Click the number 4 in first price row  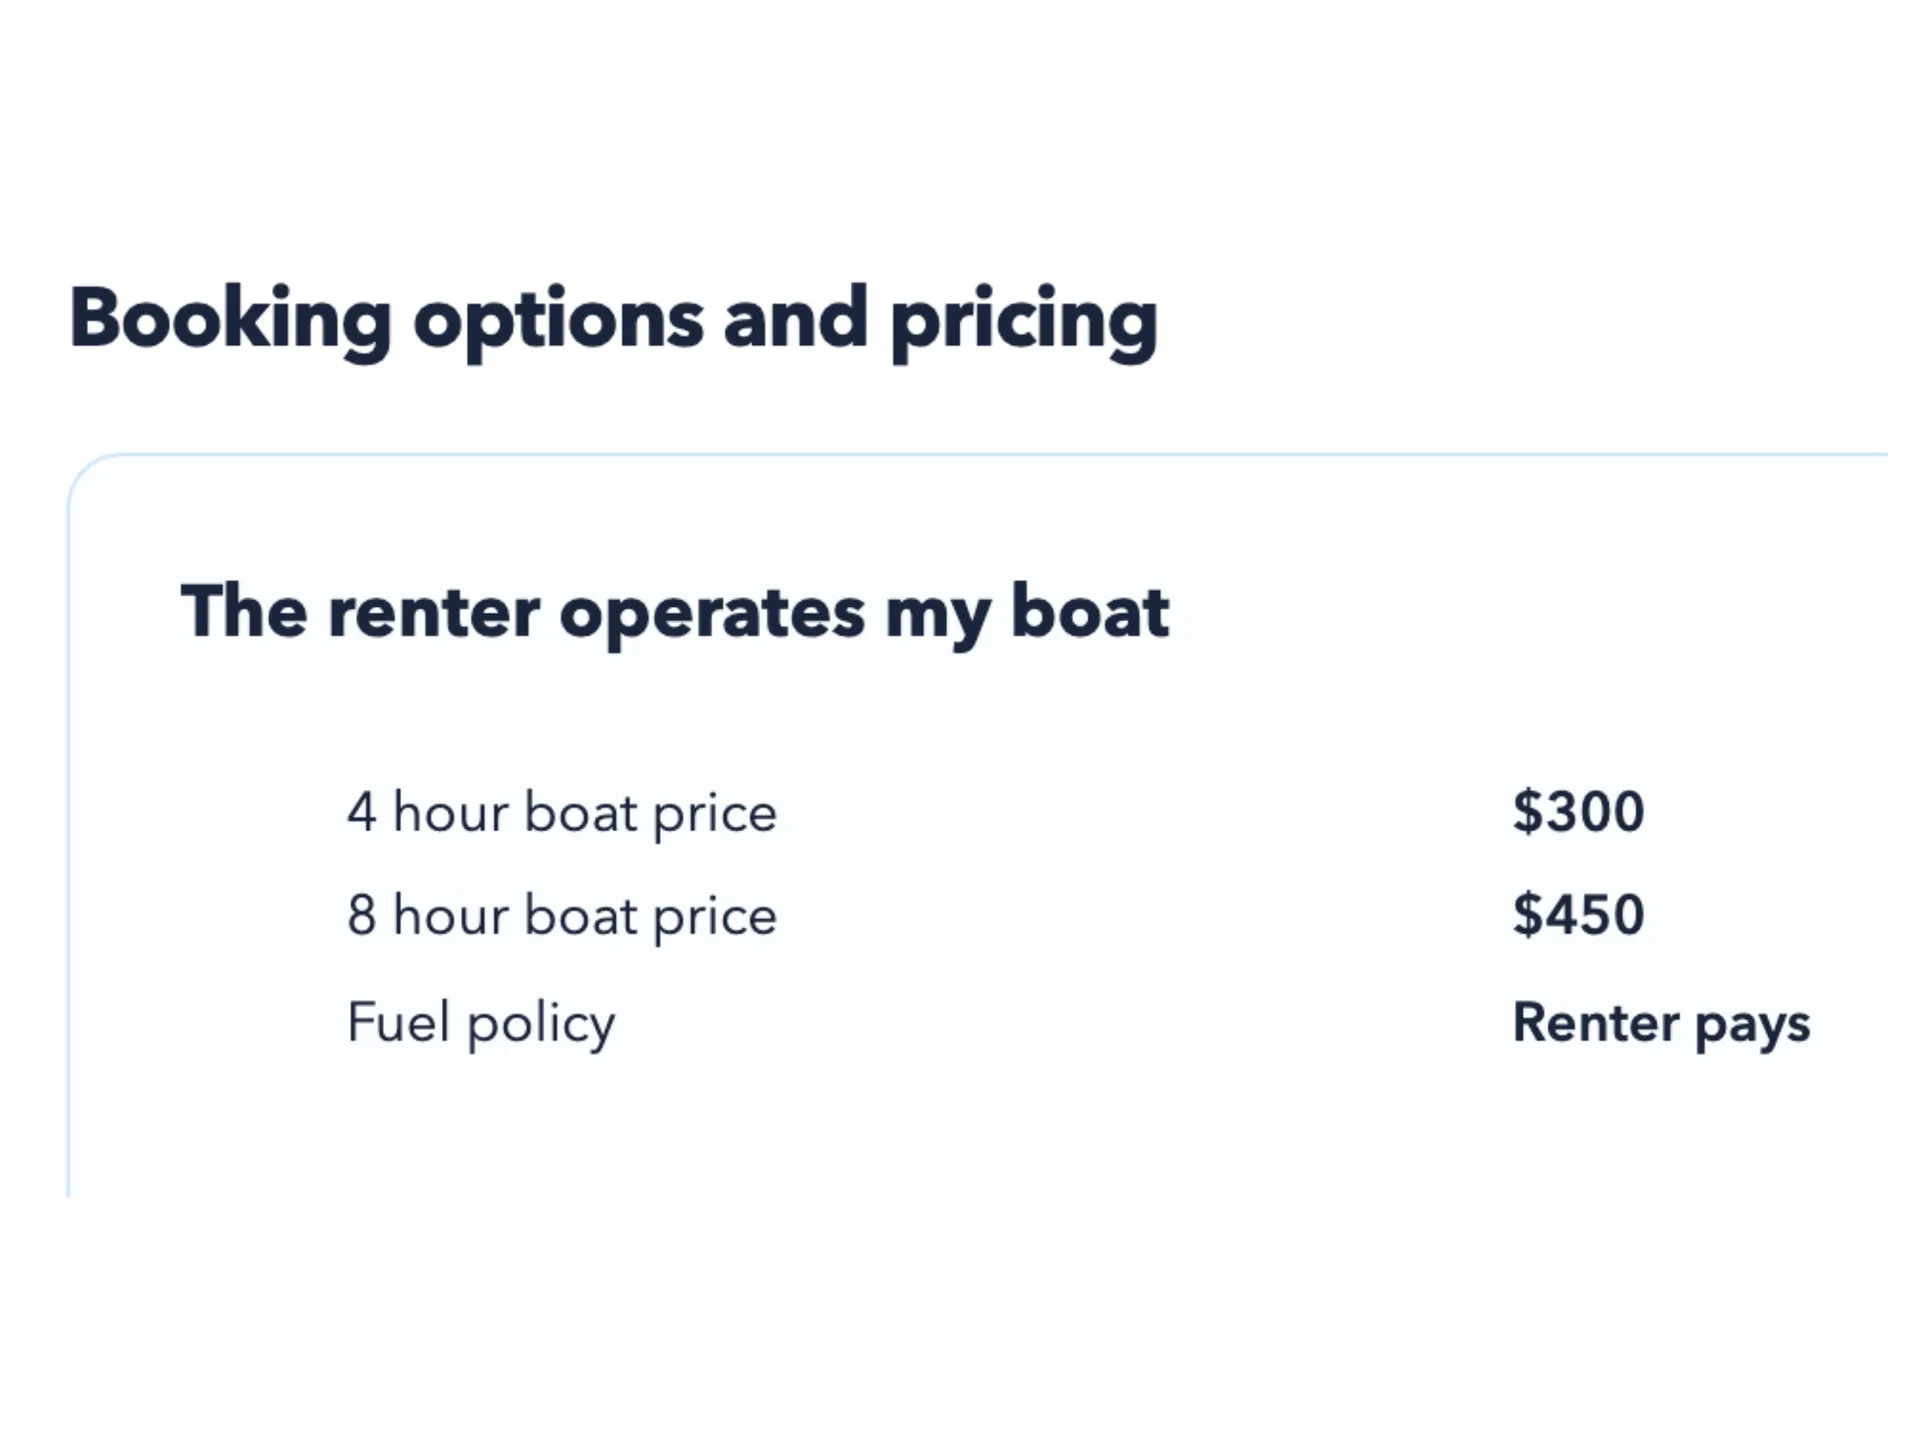coord(361,811)
